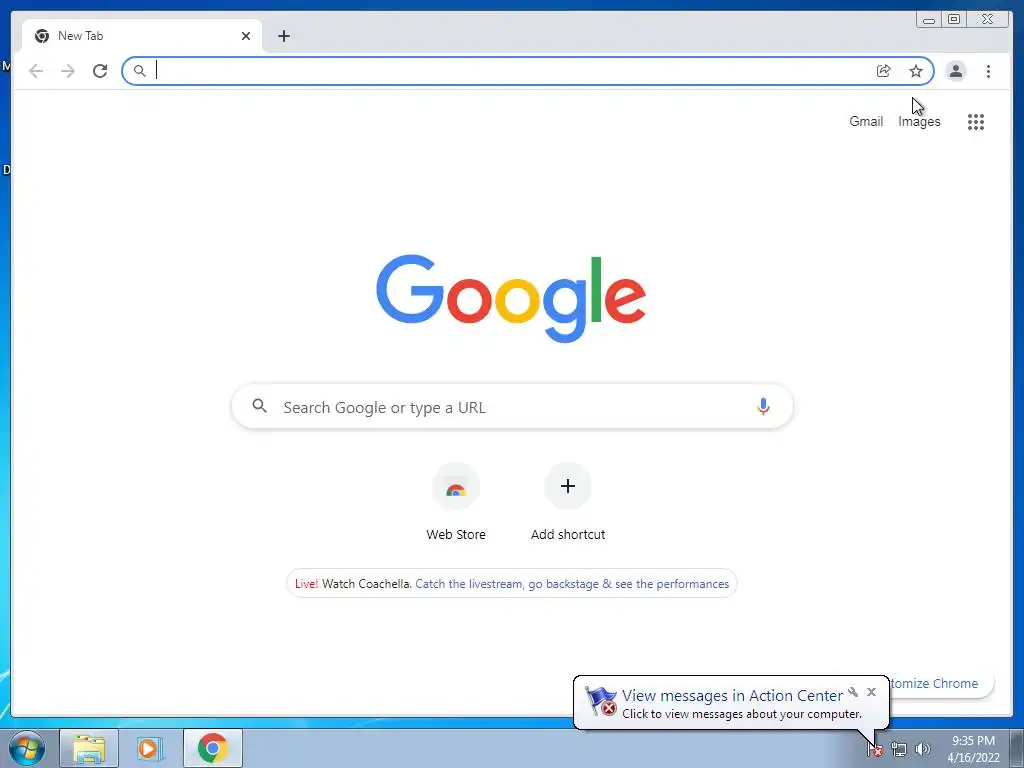Image resolution: width=1024 pixels, height=768 pixels.
Task: Open the Chrome profile avatar
Action: point(955,71)
